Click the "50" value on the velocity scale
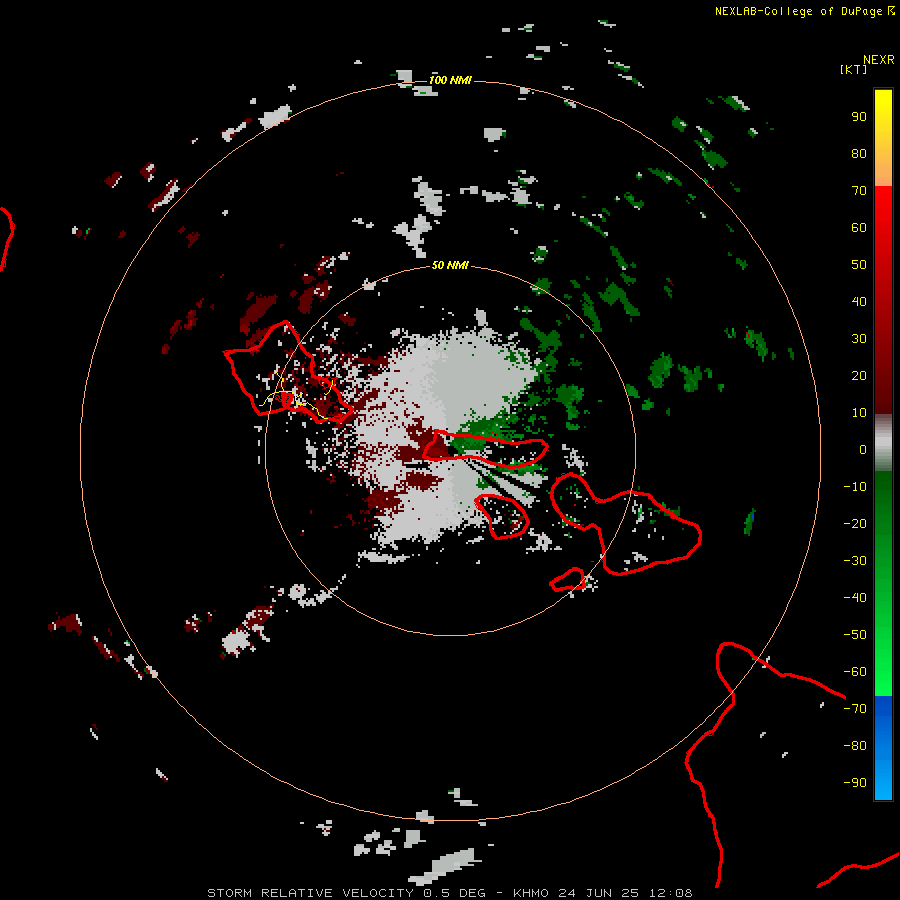Image resolution: width=900 pixels, height=900 pixels. pyautogui.click(x=859, y=265)
